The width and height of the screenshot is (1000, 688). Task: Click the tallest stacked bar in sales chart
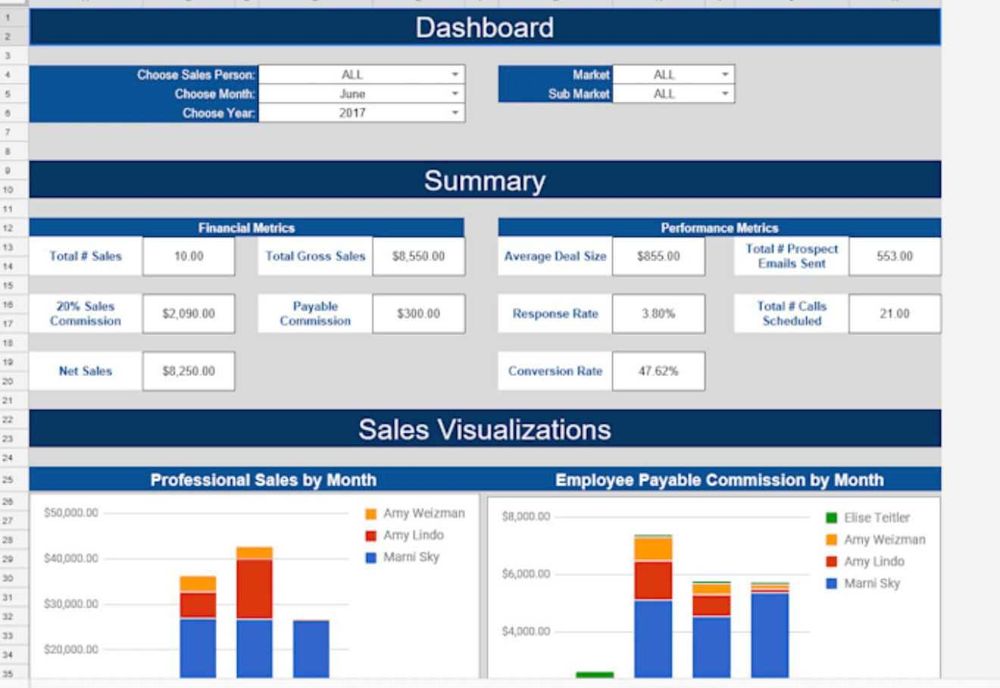click(x=254, y=612)
